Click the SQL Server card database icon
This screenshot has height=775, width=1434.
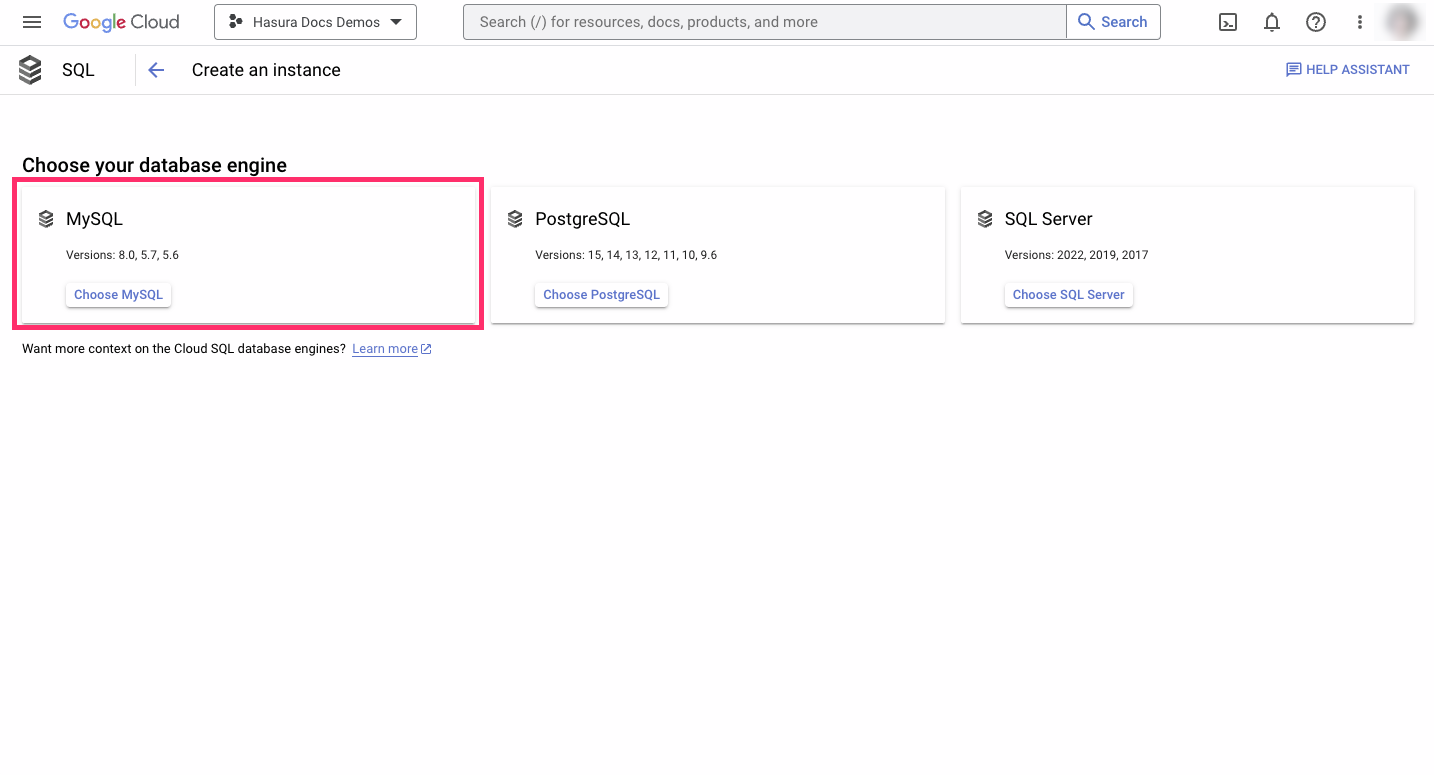(985, 219)
